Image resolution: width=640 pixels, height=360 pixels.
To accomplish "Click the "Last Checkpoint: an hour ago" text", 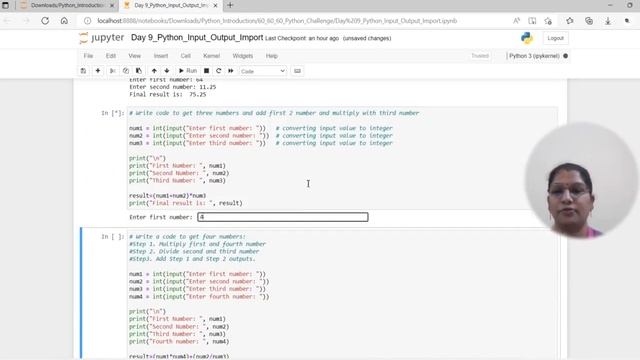I will [302, 38].
